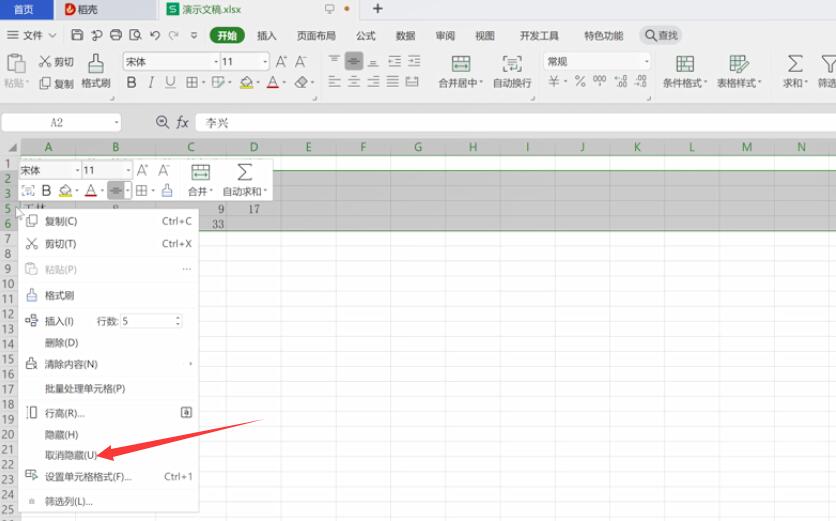Viewport: 836px width, 521px height.
Task: Click ribbon font color A swatch
Action: pos(272,82)
